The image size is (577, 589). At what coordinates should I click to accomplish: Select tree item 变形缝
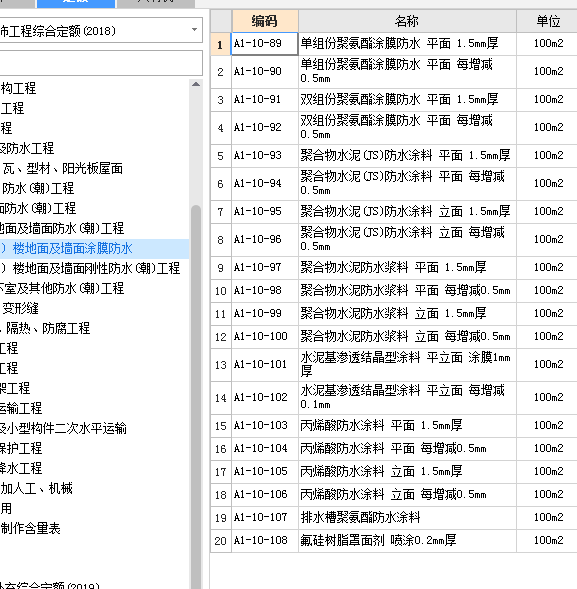pyautogui.click(x=20, y=308)
